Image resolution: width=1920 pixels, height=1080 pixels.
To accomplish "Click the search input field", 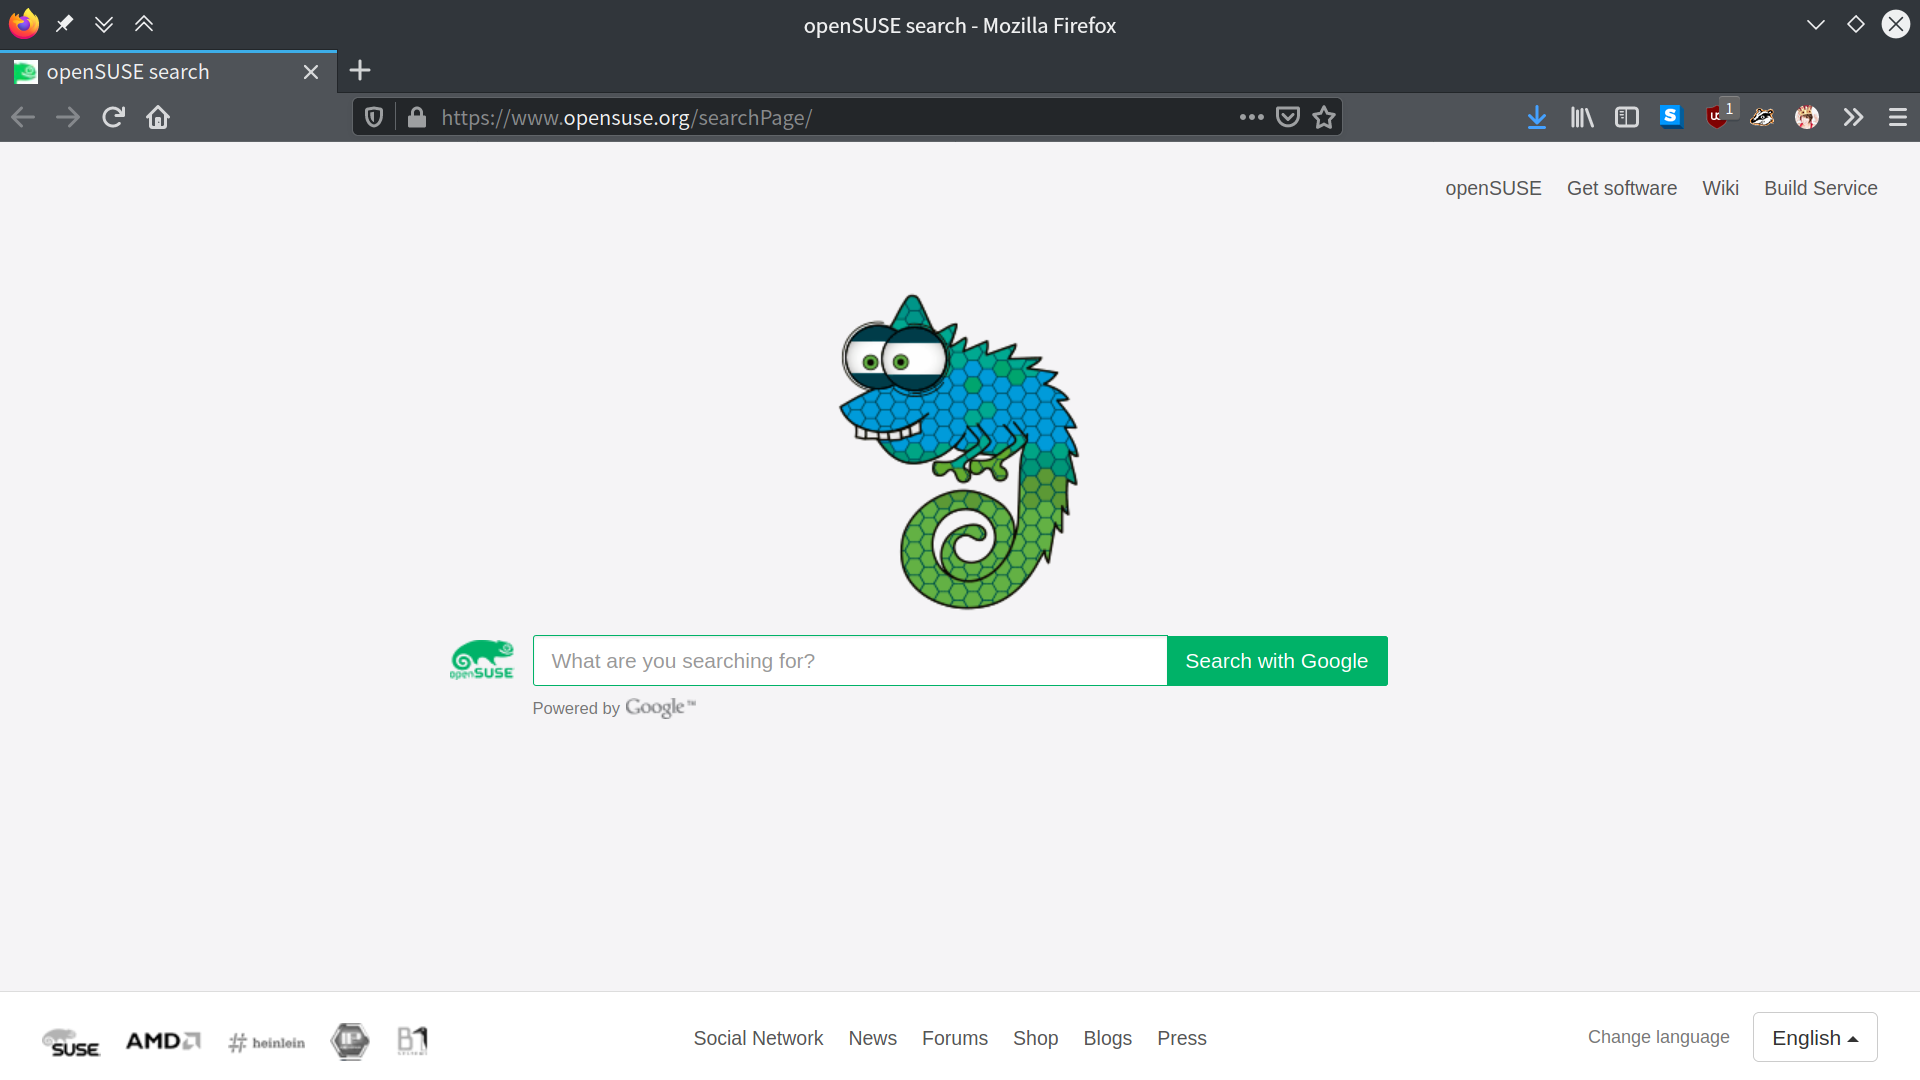I will tap(851, 661).
